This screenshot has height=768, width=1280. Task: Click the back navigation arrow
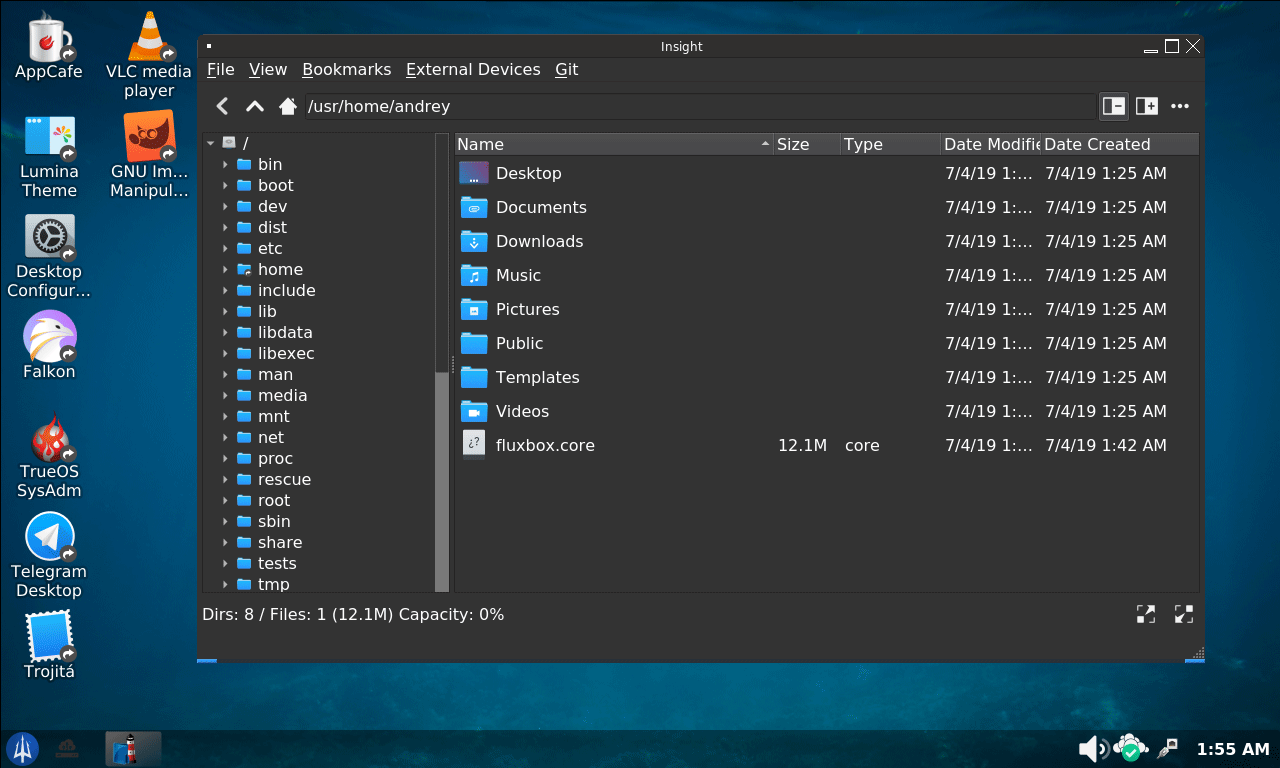[223, 106]
